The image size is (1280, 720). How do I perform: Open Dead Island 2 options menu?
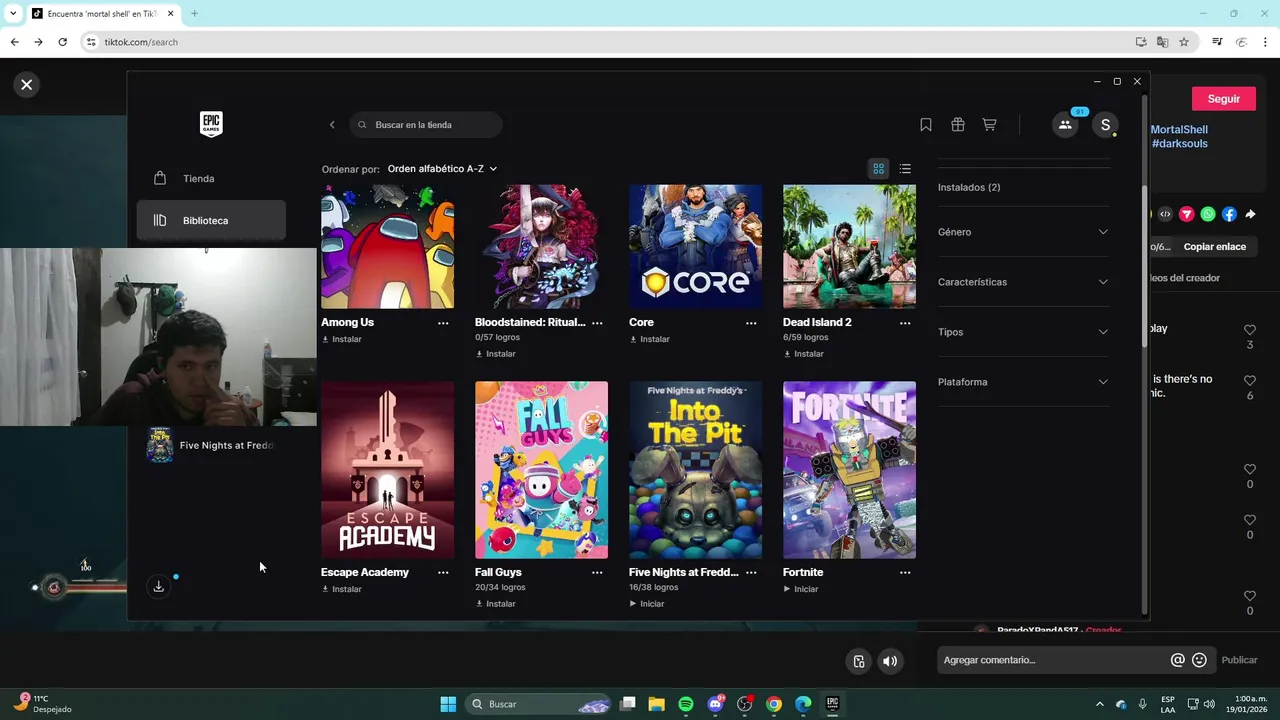click(x=905, y=323)
